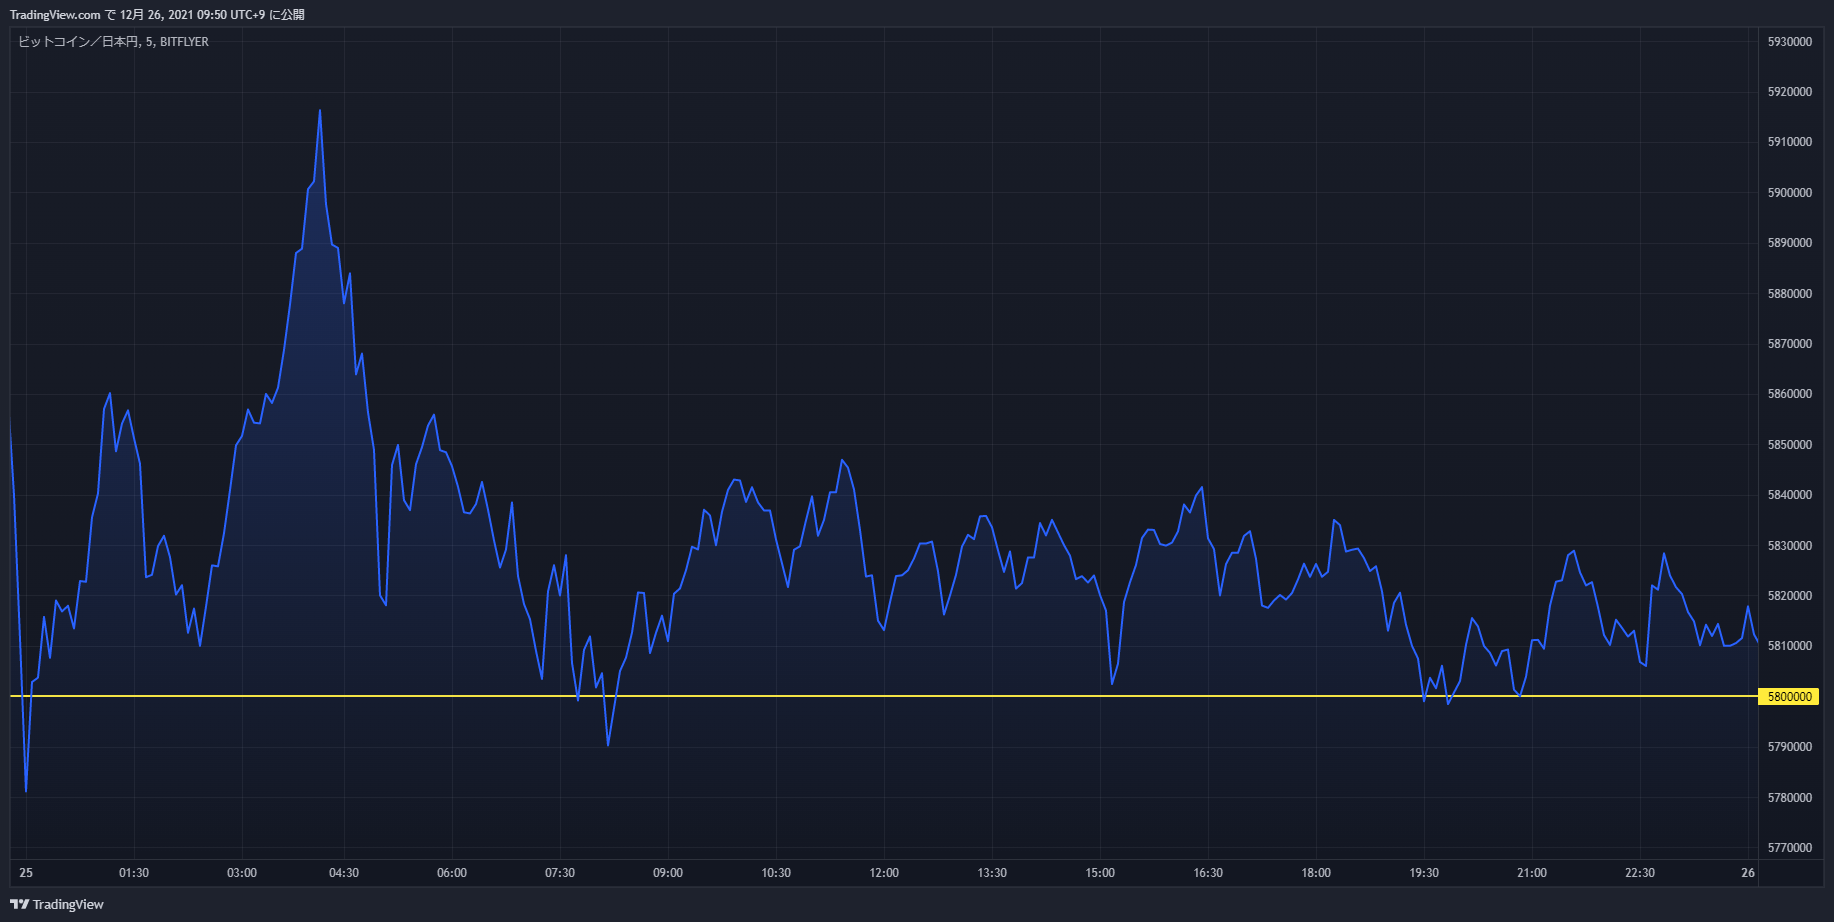Image resolution: width=1834 pixels, height=922 pixels.
Task: Click the publish timestamp 12月 26, 2021 09:50 UTC+9
Action: click(193, 15)
